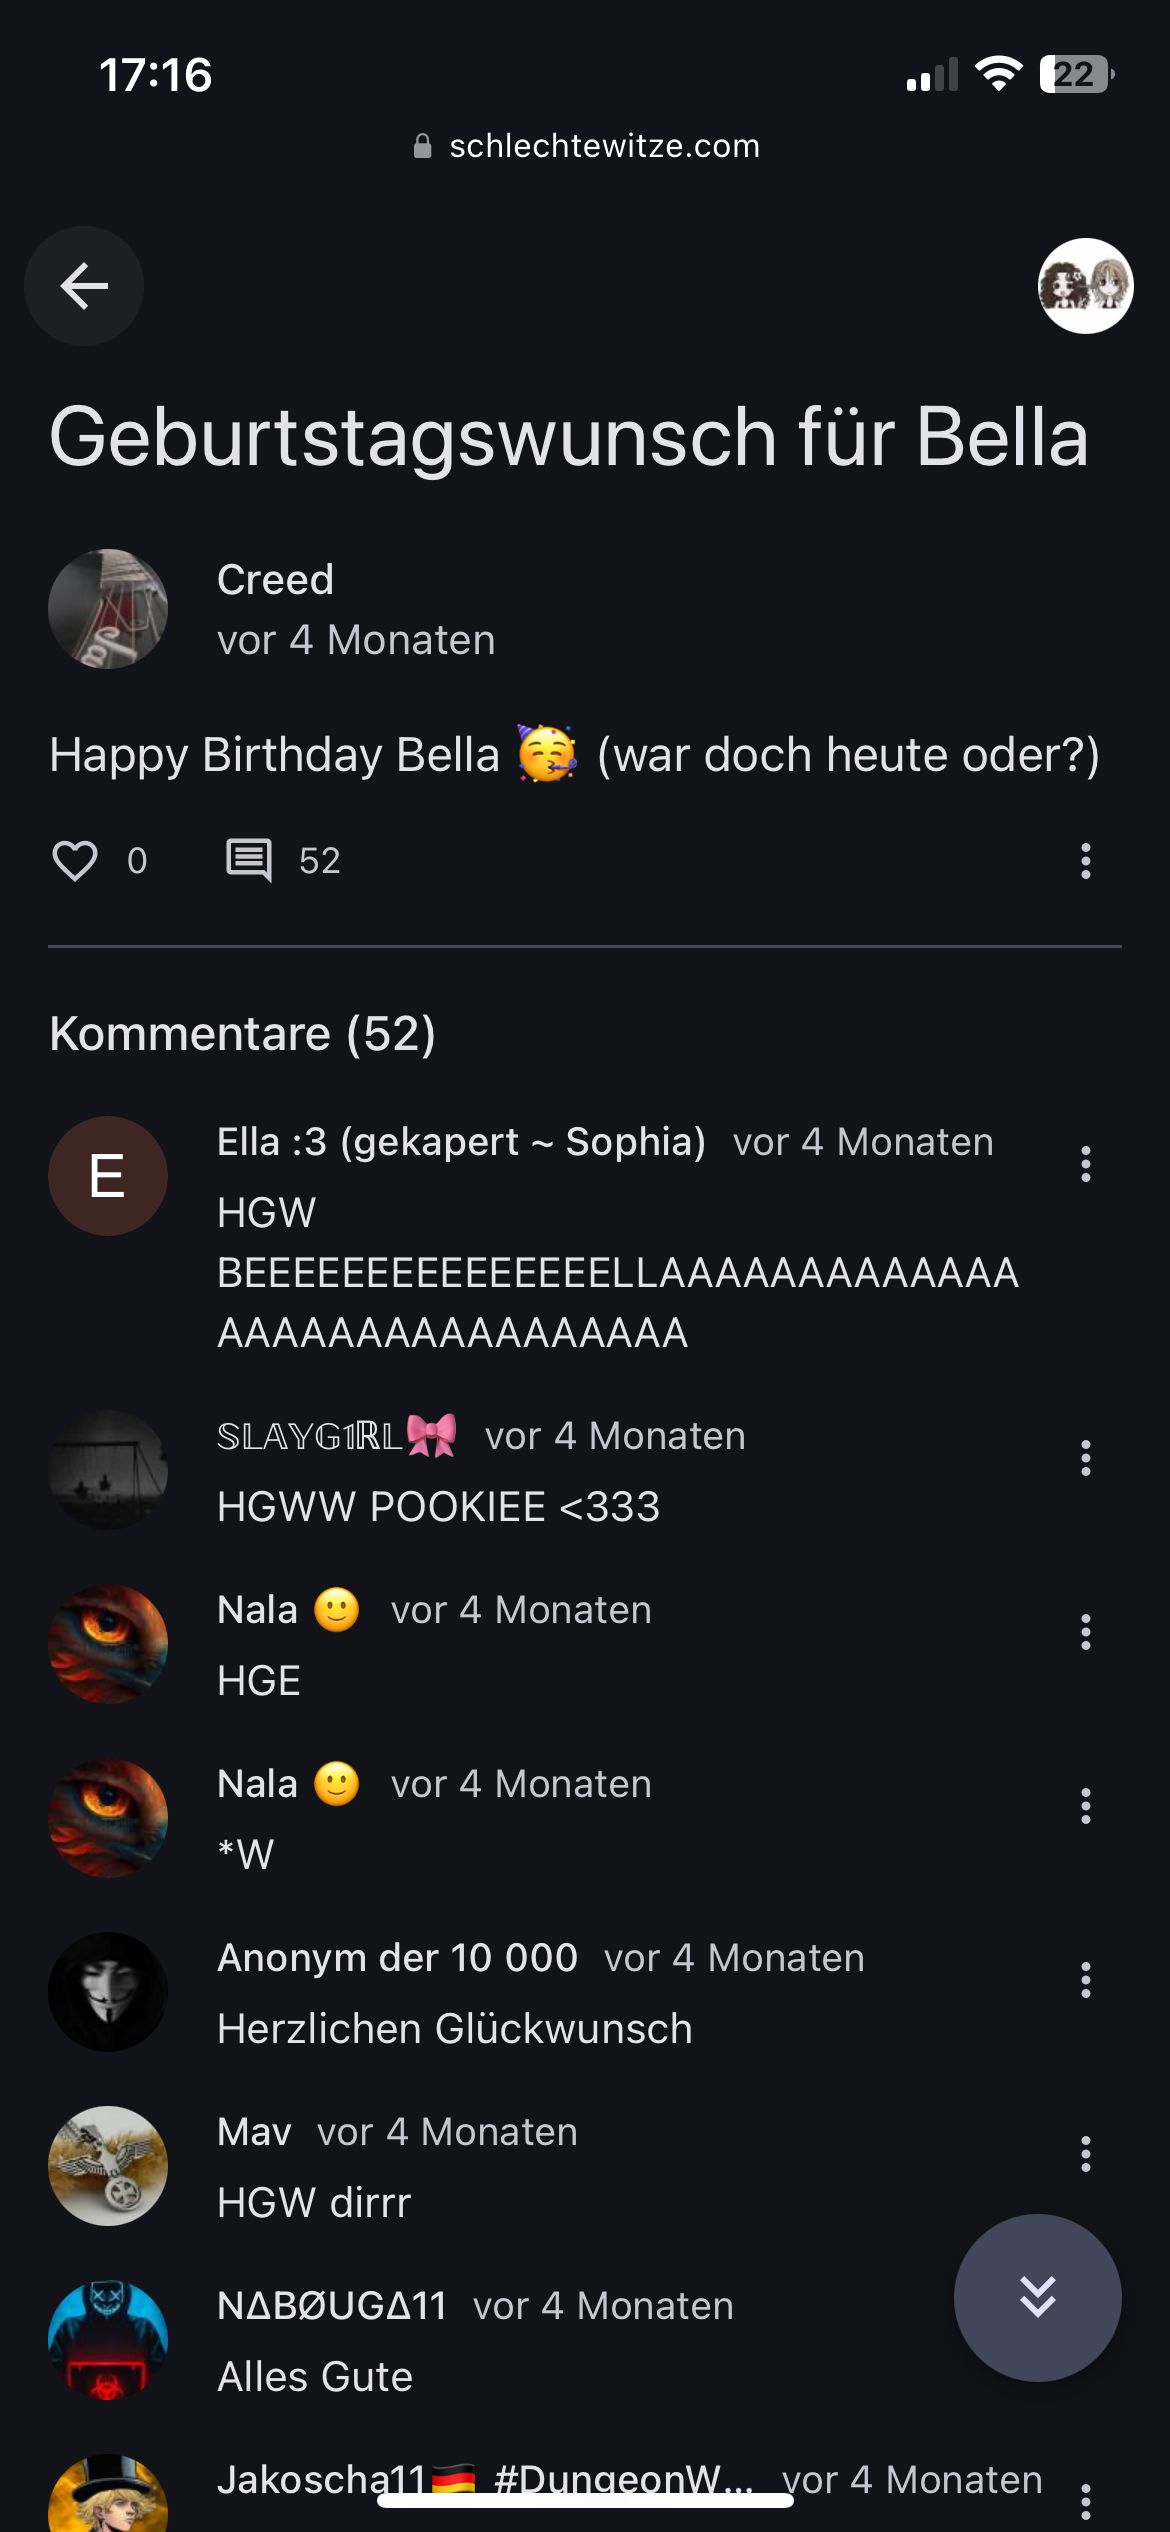Open Ella's brown E avatar

(x=108, y=1176)
